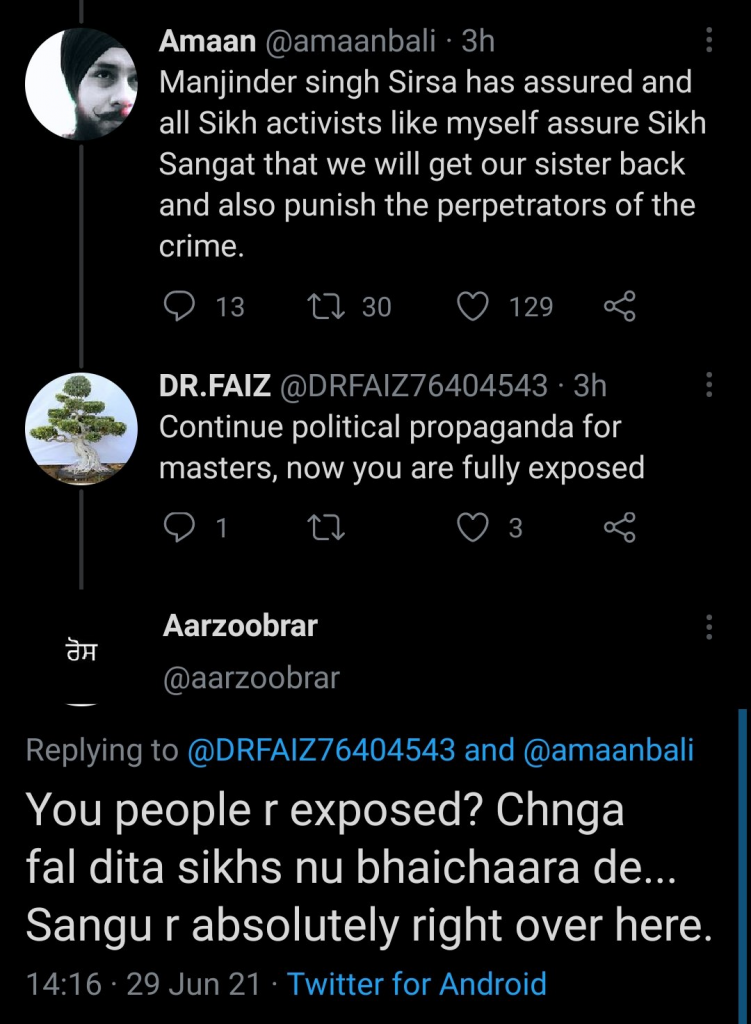Like Amaan's tweet with heart icon
The width and height of the screenshot is (751, 1024).
471,306
